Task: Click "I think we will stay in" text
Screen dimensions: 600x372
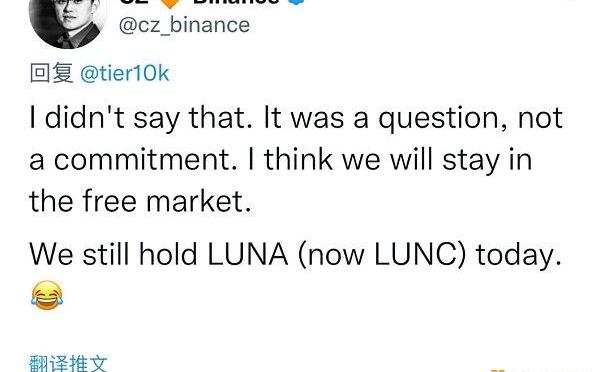Action: point(390,160)
